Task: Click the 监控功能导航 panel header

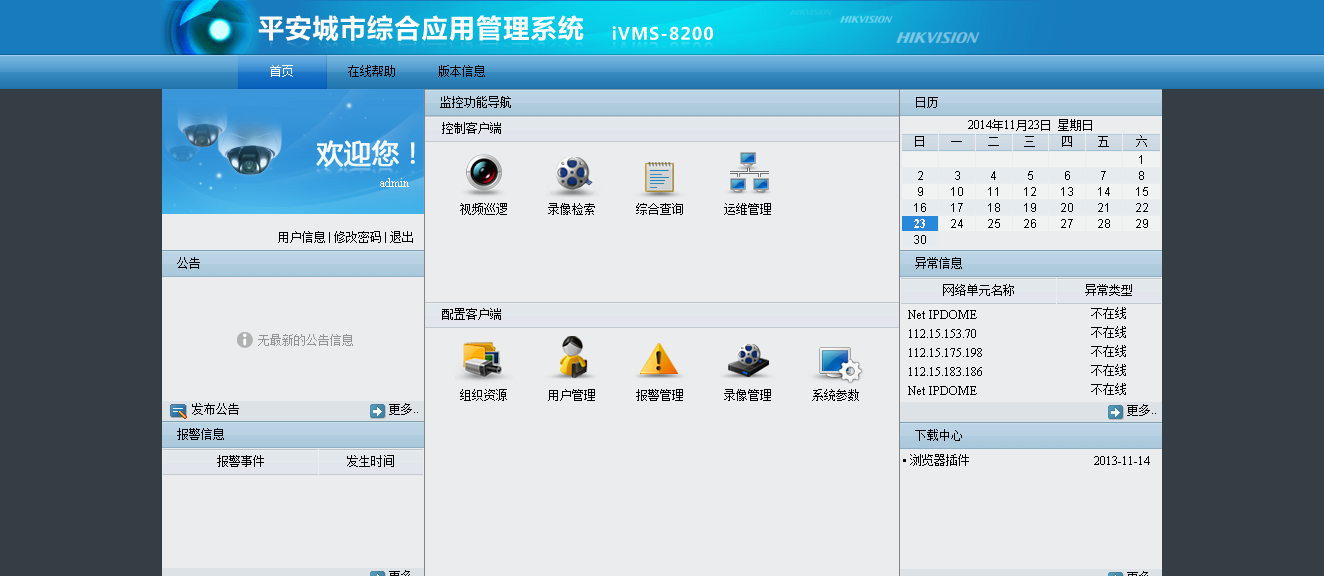Action: point(662,102)
